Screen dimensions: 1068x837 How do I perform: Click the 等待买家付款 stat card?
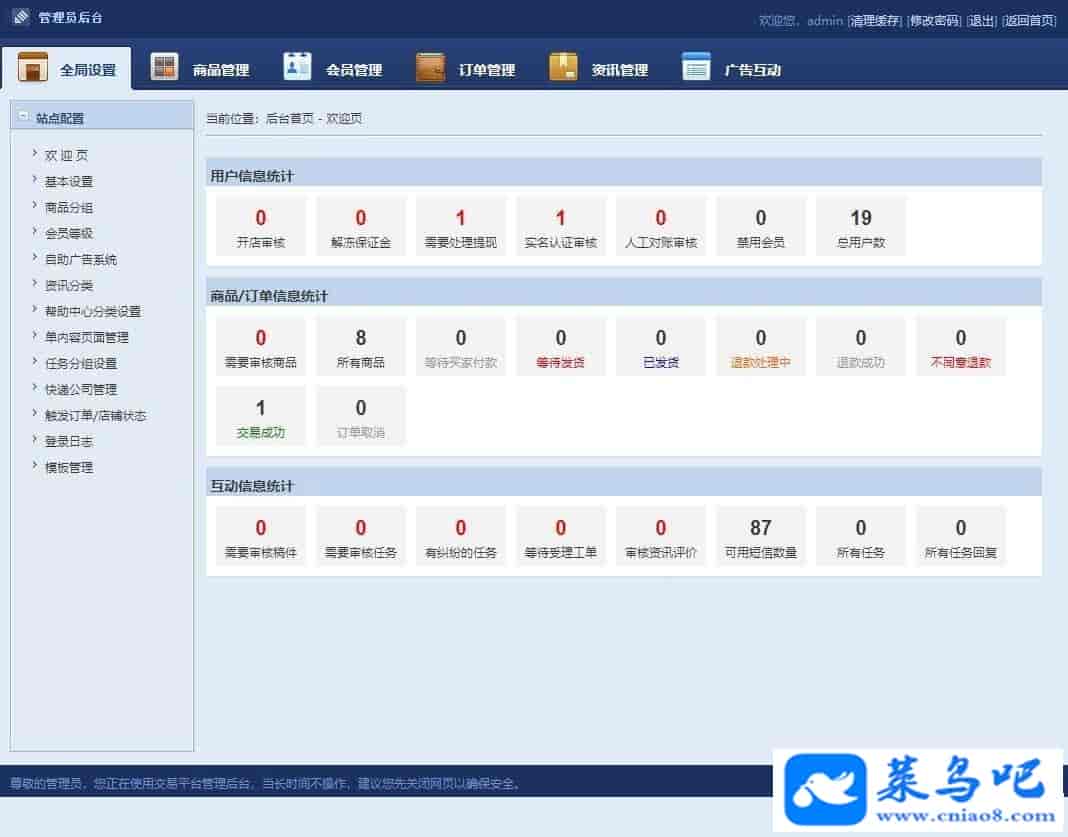click(x=461, y=347)
